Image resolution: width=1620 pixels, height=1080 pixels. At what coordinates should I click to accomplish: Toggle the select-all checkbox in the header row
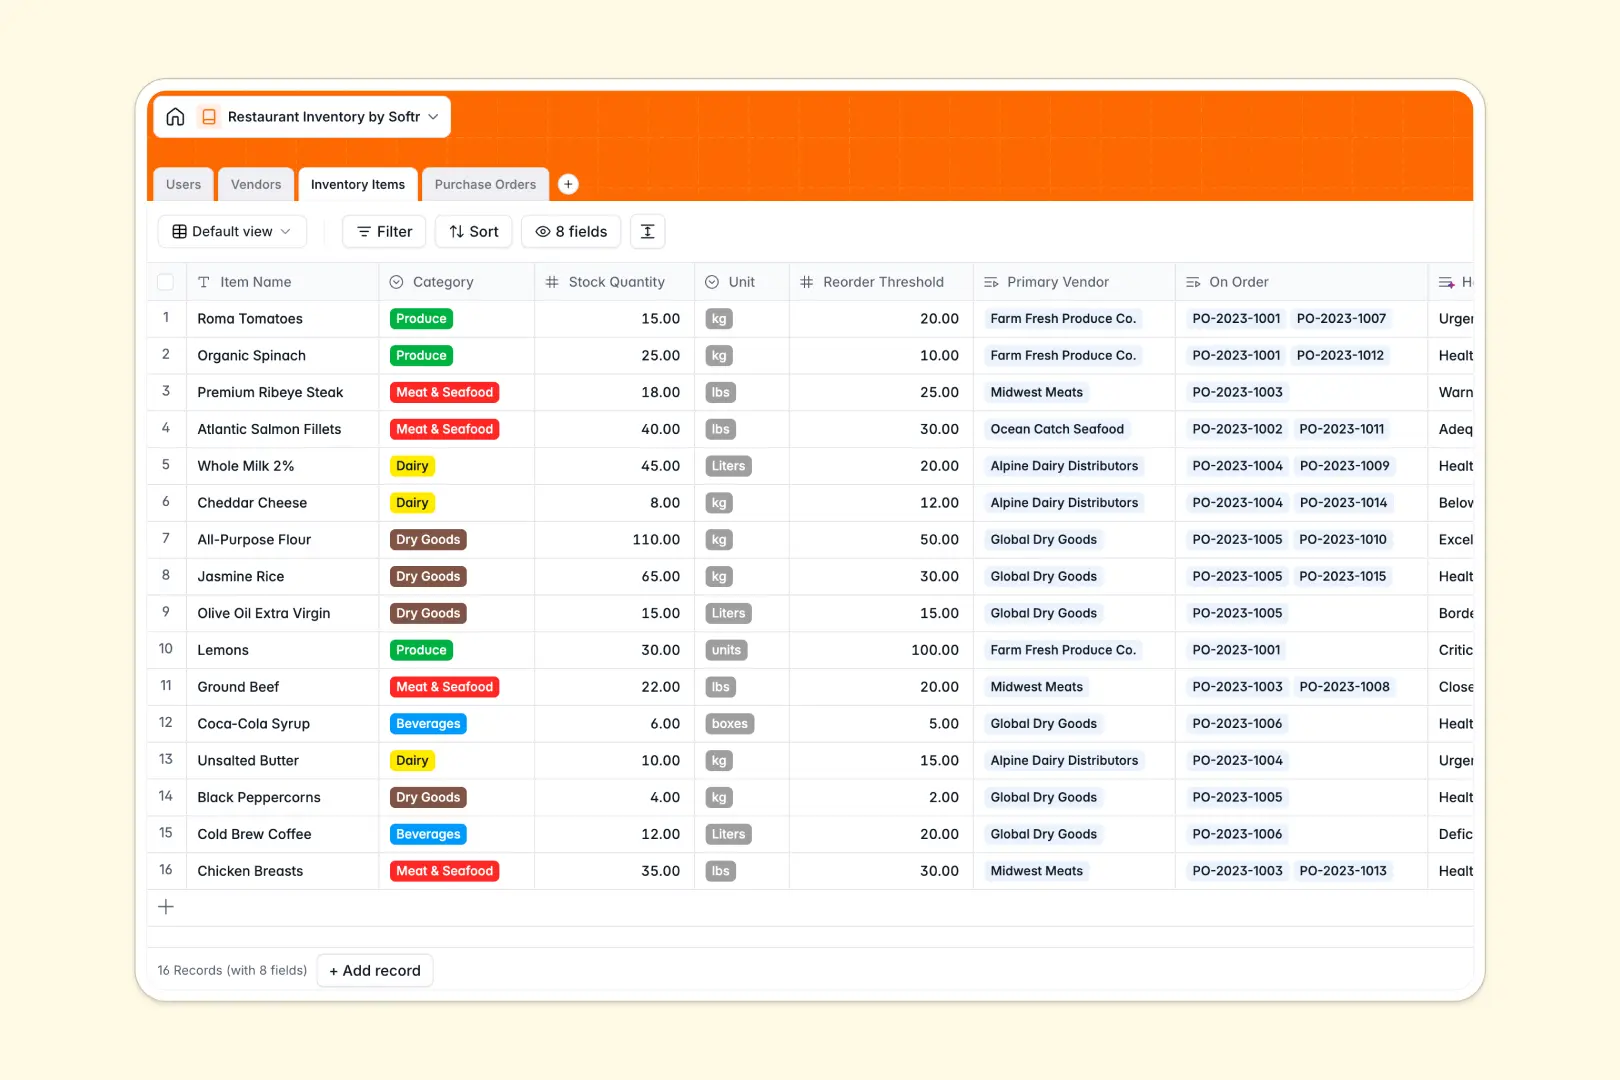(166, 281)
